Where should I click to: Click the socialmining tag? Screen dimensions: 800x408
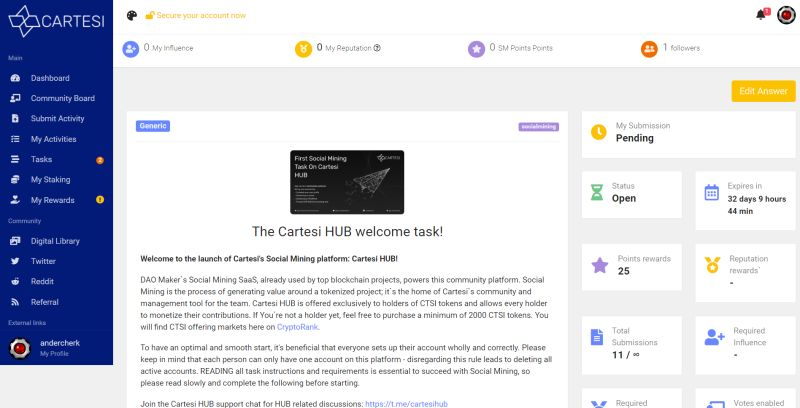[x=539, y=126]
